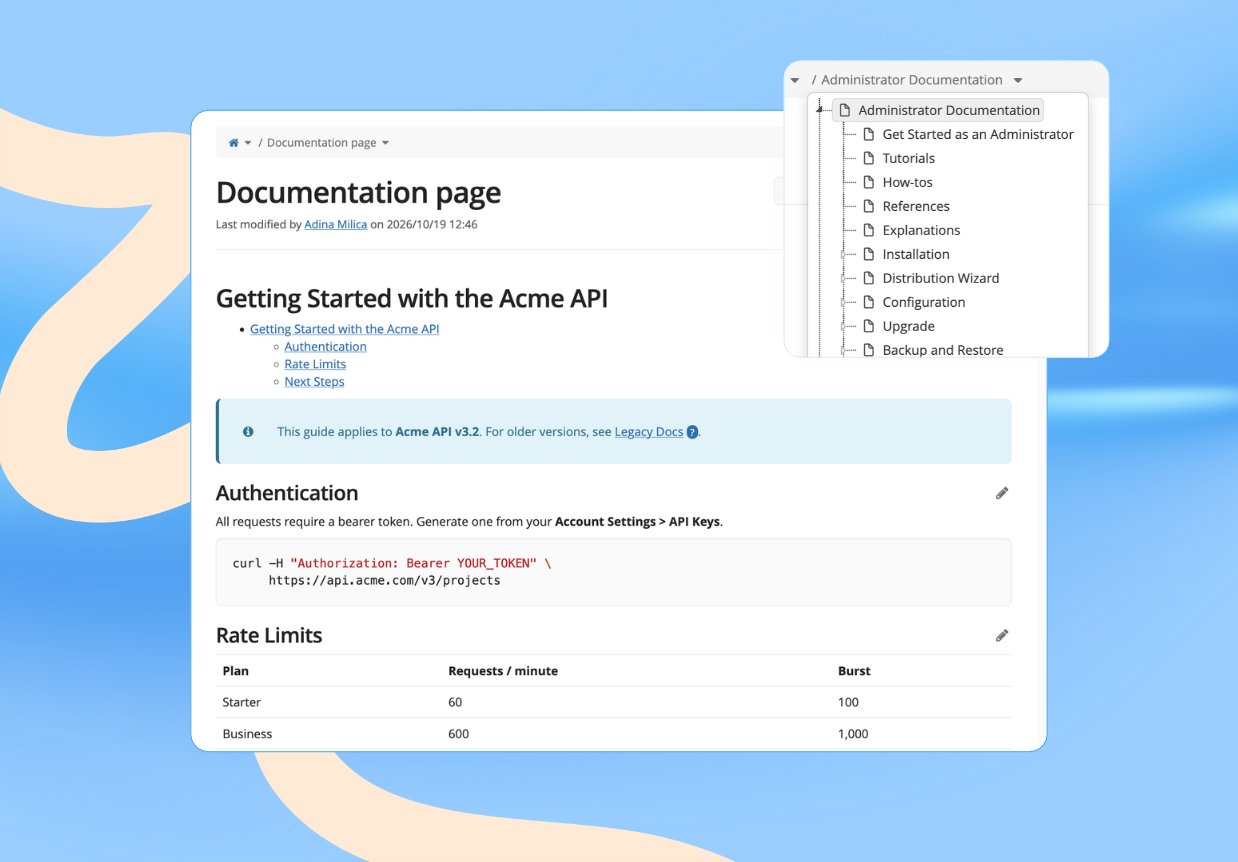Screen dimensions: 1238x862
Task: Click the pencil edit icon for Authentication section
Action: (1002, 493)
